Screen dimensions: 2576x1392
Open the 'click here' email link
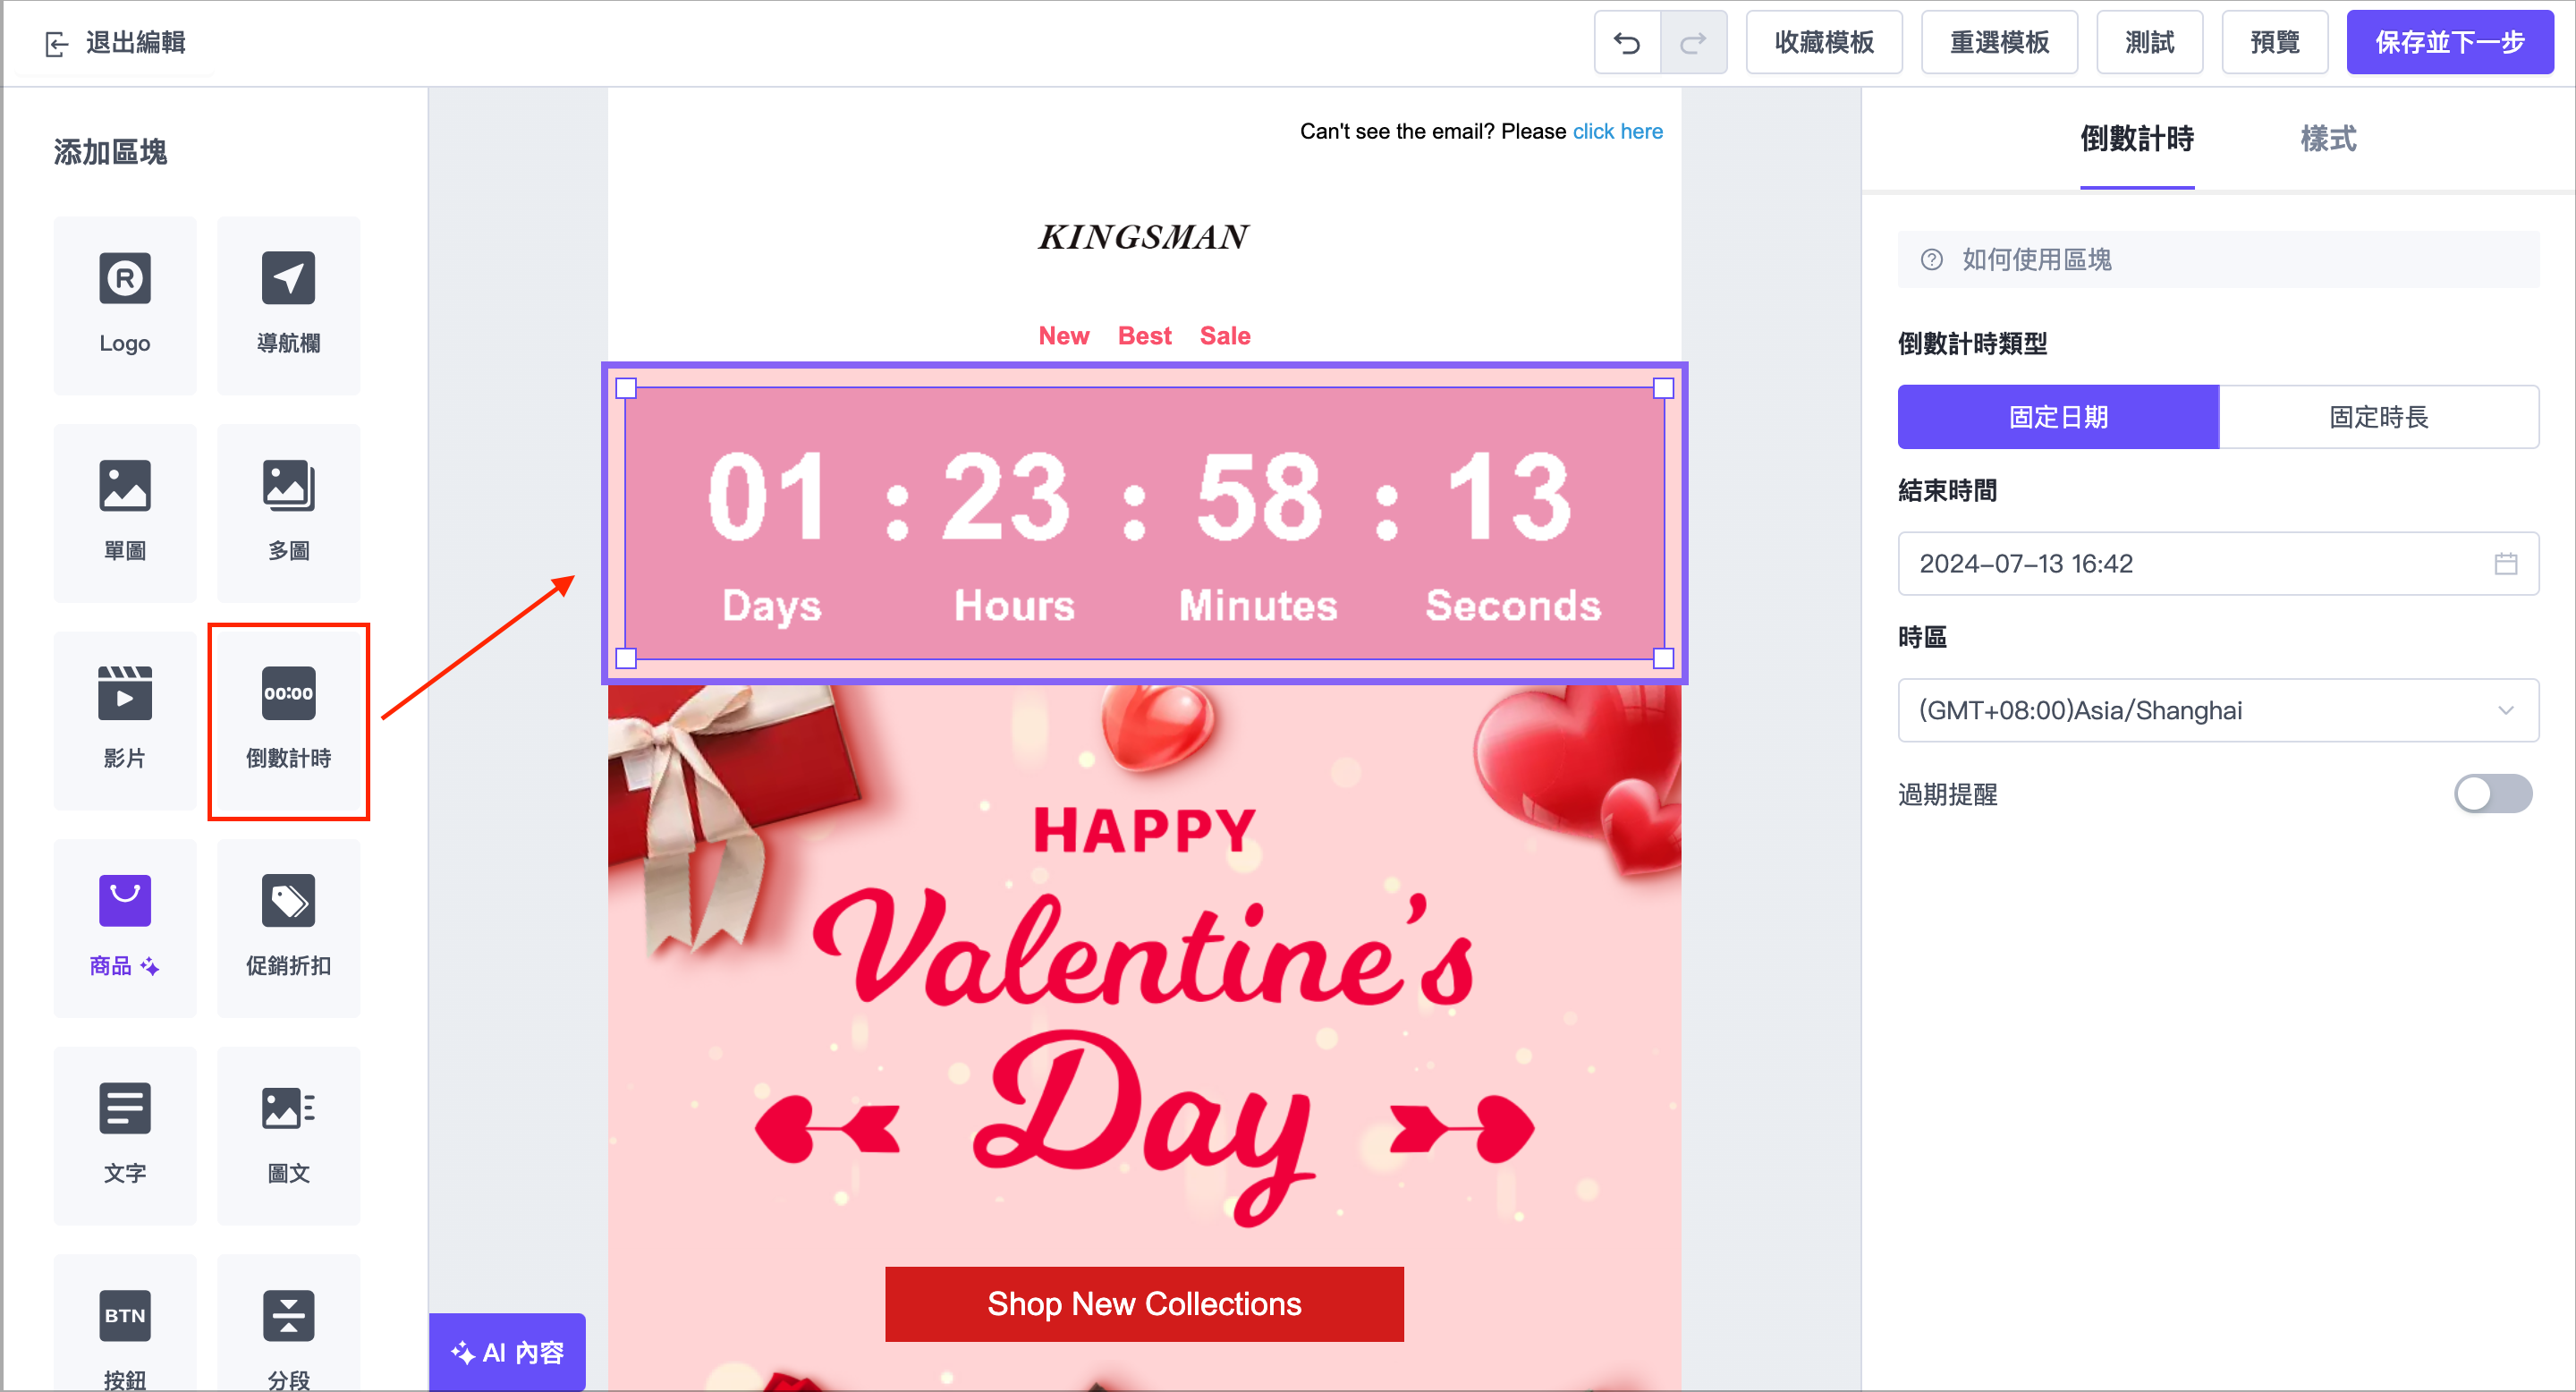[x=1617, y=131]
